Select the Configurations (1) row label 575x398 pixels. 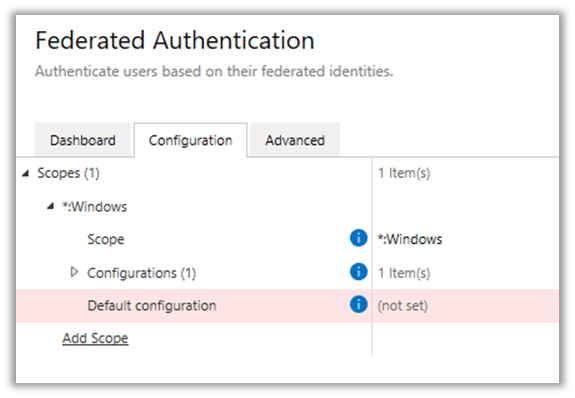pyautogui.click(x=142, y=273)
